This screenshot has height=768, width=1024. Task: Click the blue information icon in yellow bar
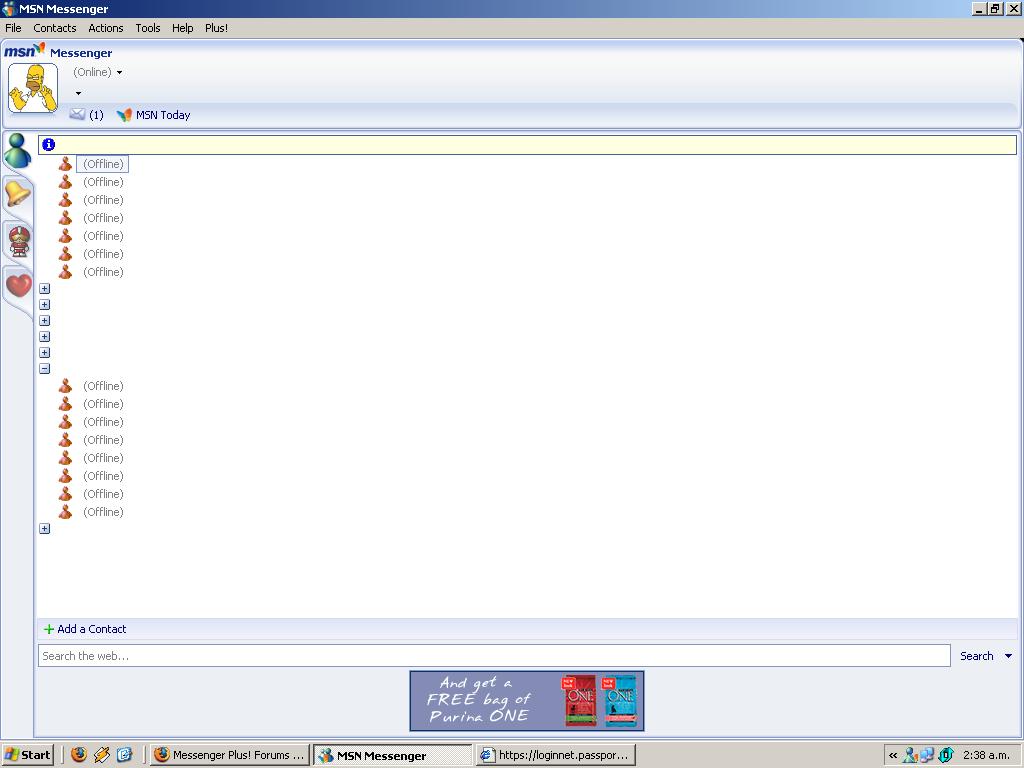coord(48,145)
